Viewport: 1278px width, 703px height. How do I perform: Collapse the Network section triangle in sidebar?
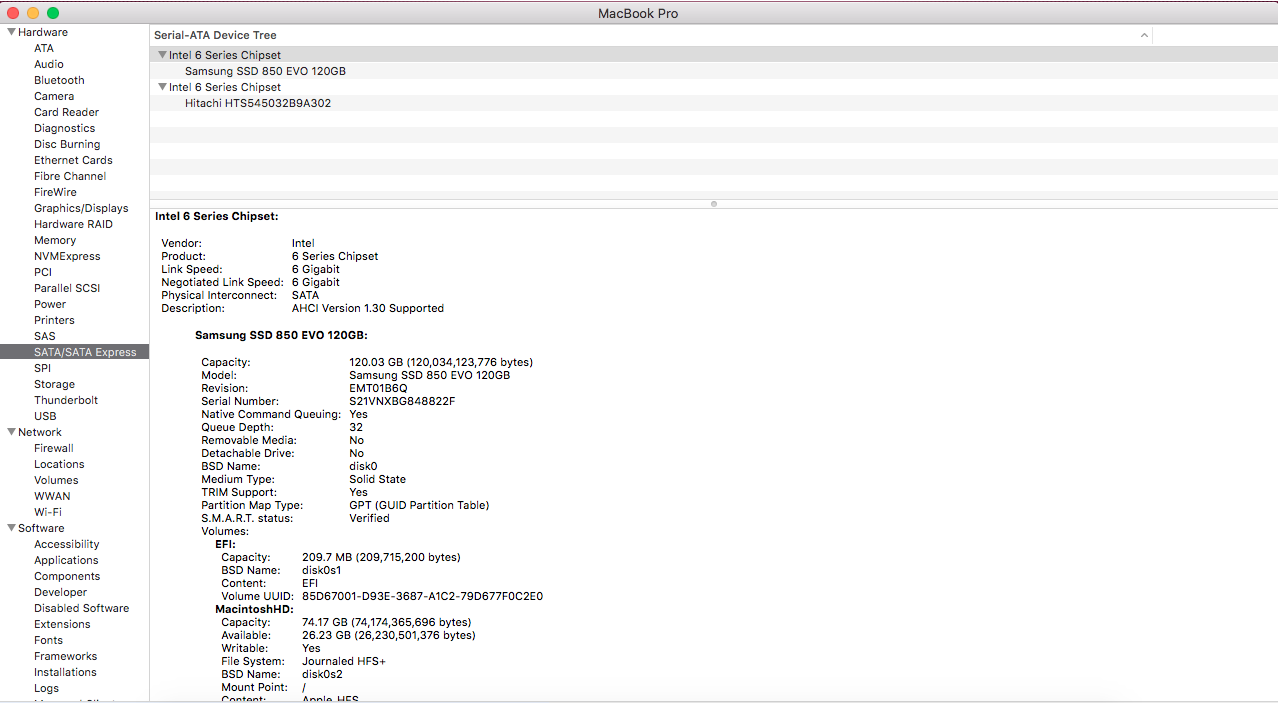11,432
